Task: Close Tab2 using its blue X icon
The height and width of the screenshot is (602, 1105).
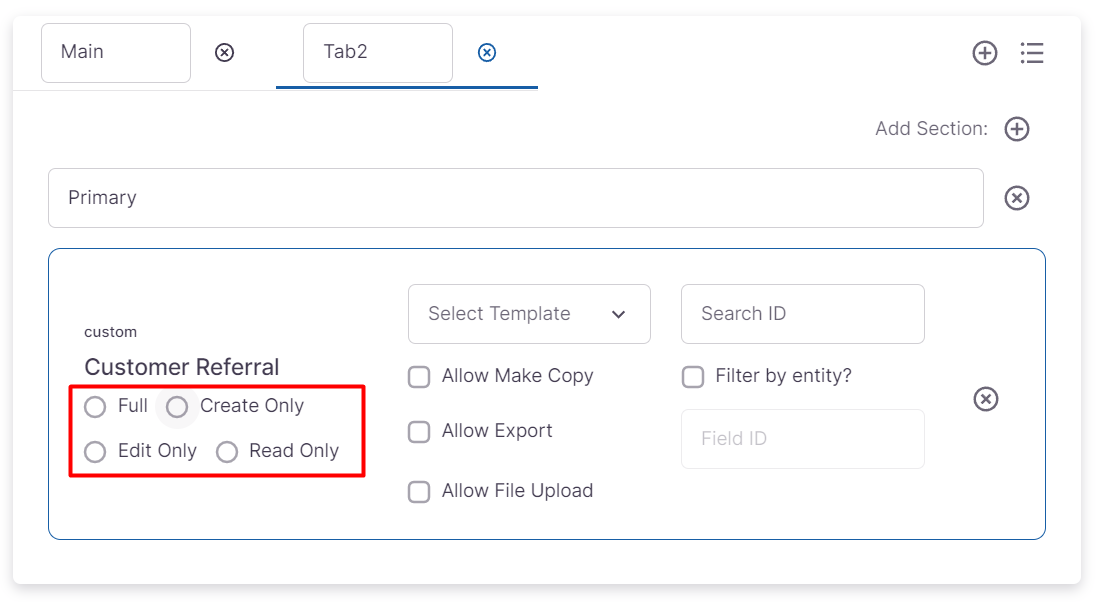Action: 487,52
